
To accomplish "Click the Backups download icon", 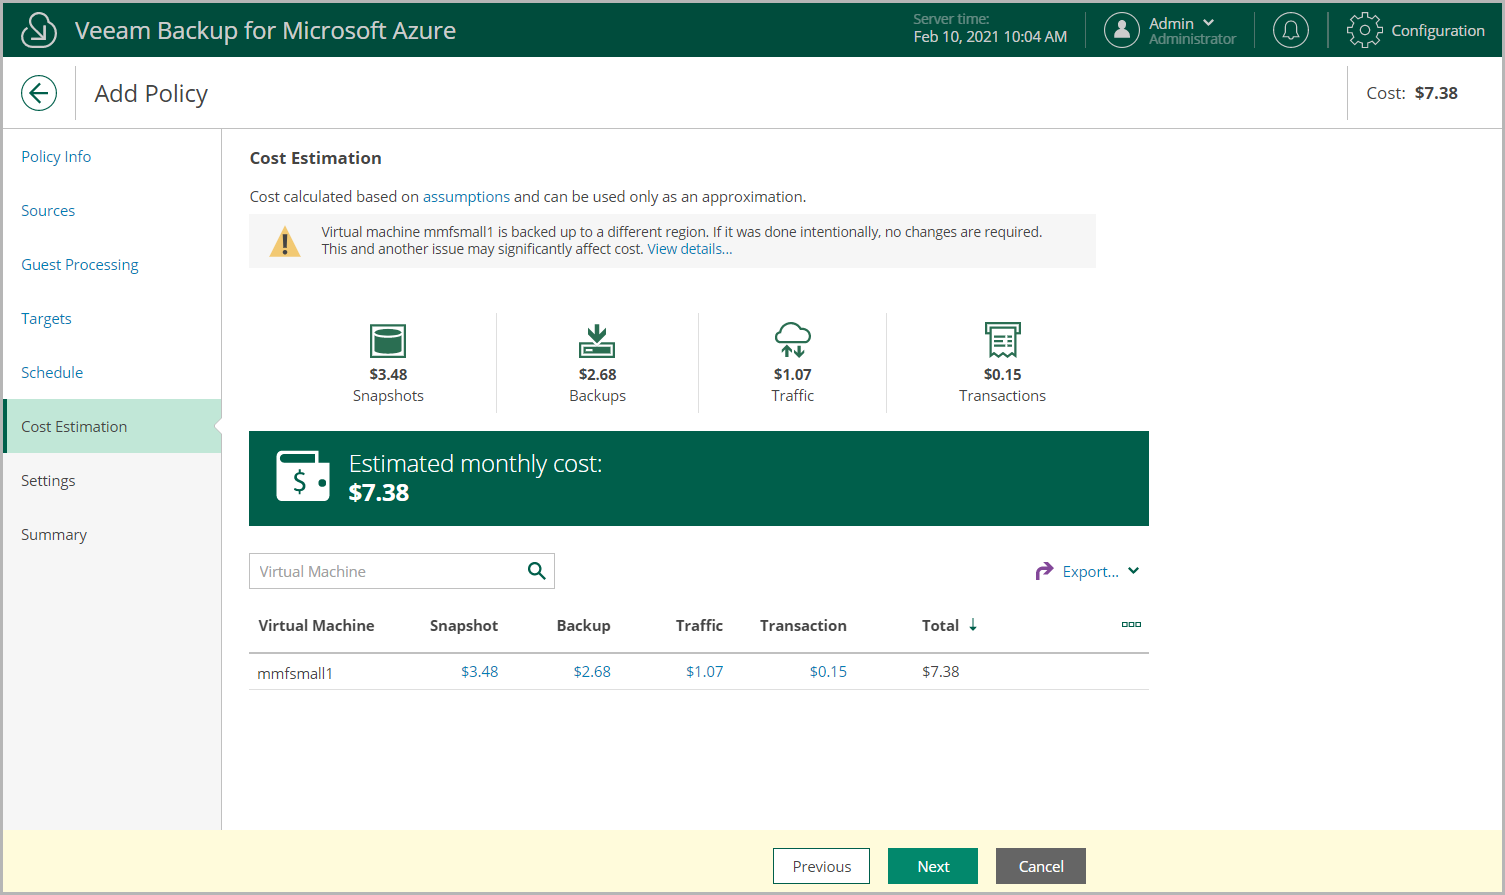I will (x=597, y=341).
